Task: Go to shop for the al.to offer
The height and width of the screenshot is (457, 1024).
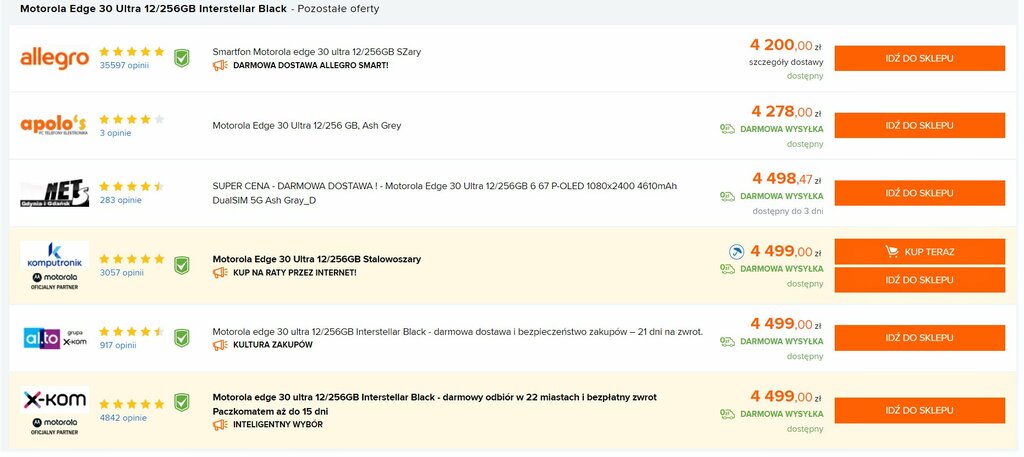Action: (920, 338)
